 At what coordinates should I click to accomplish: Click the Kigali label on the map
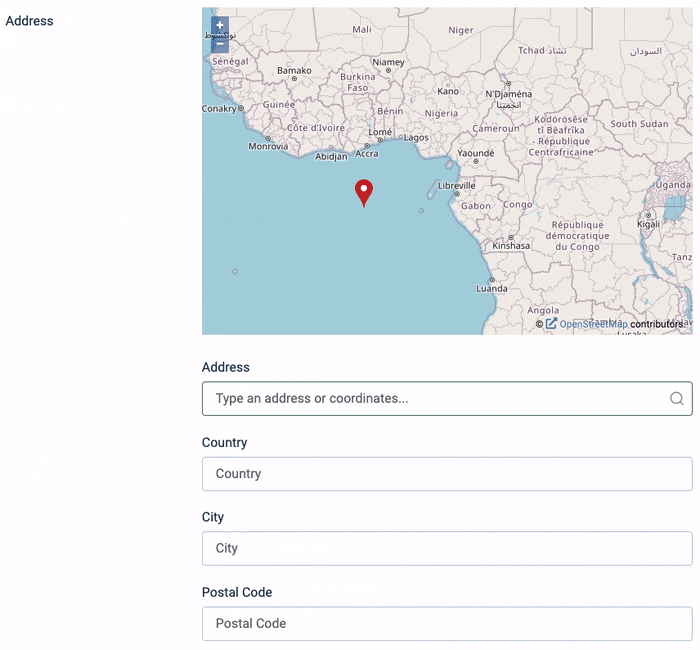click(x=648, y=225)
